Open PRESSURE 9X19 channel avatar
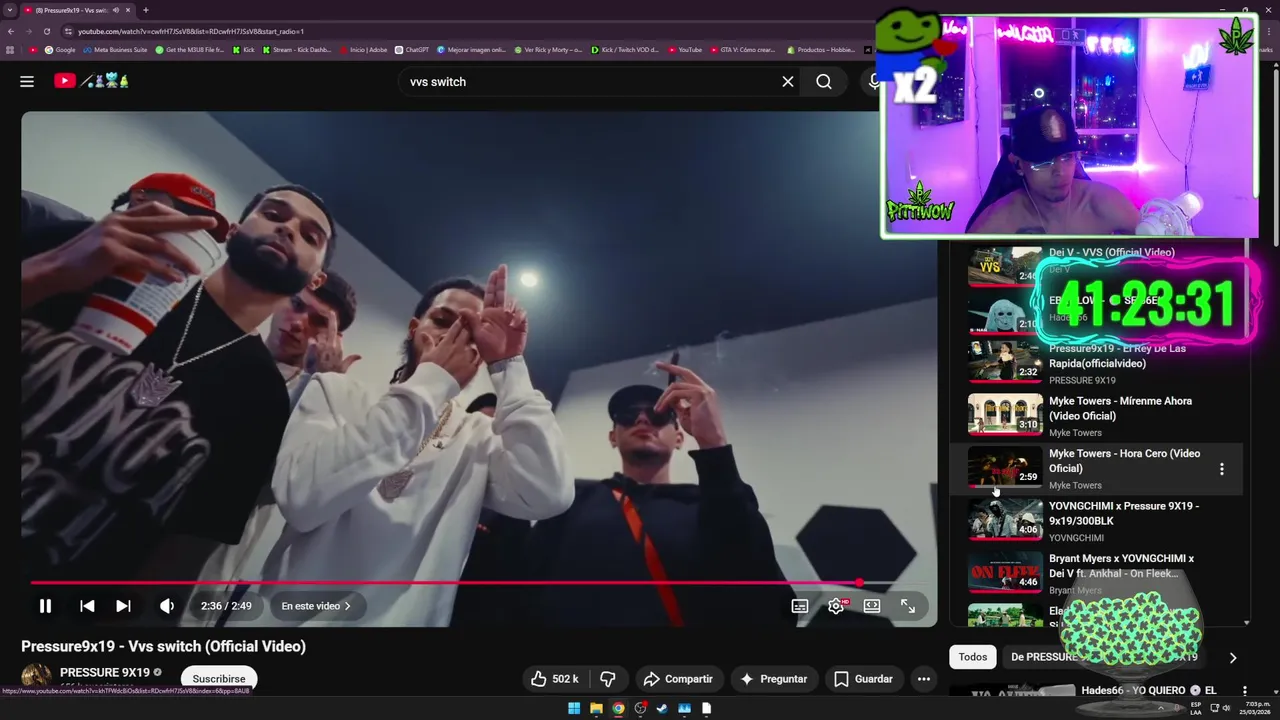Screen dimensions: 1280x720 [x=37, y=677]
